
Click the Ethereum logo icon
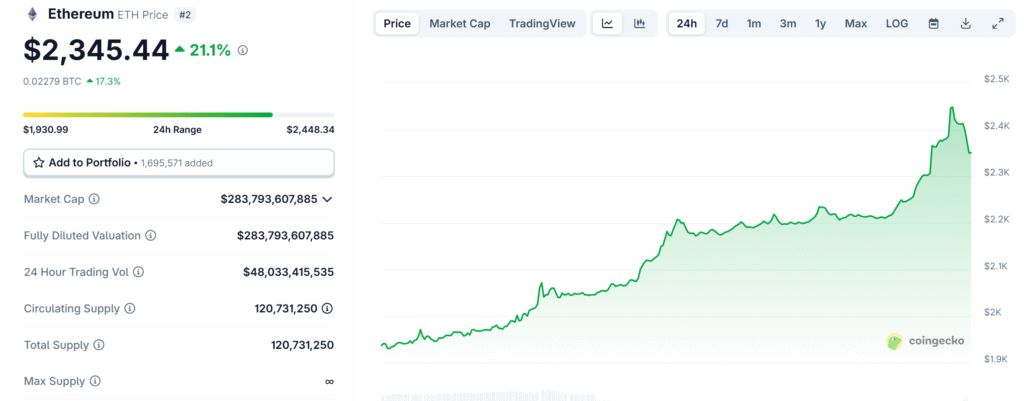(x=32, y=15)
